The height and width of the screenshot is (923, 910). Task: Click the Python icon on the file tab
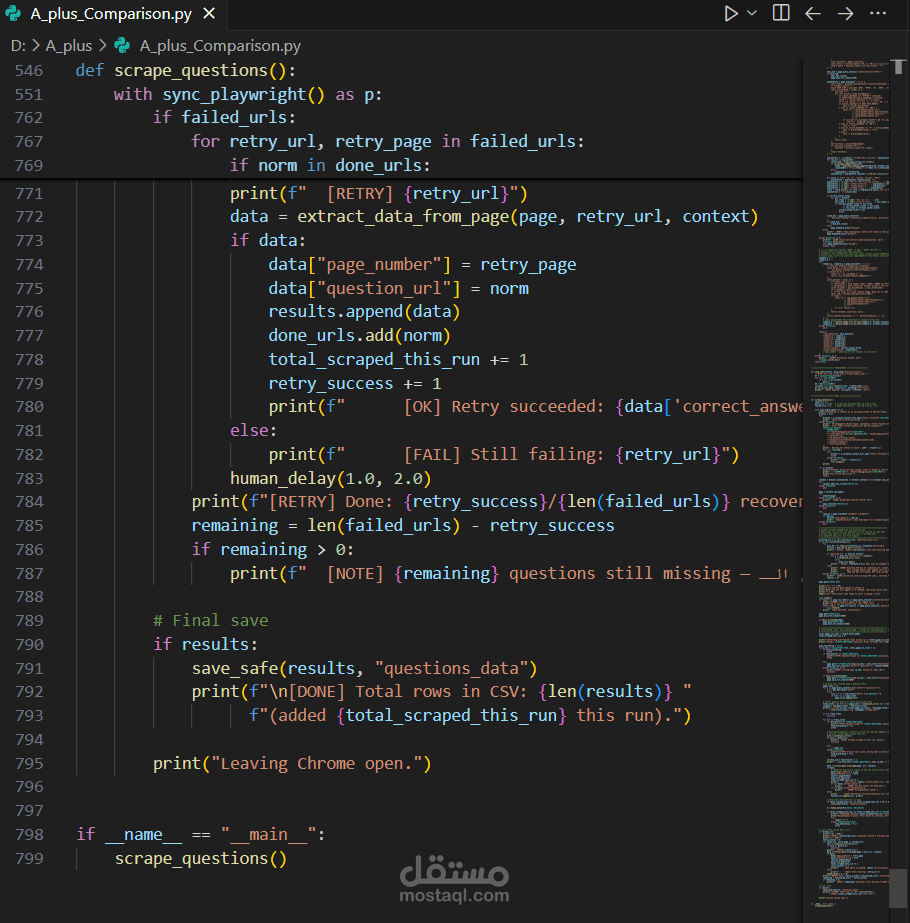[x=14, y=14]
